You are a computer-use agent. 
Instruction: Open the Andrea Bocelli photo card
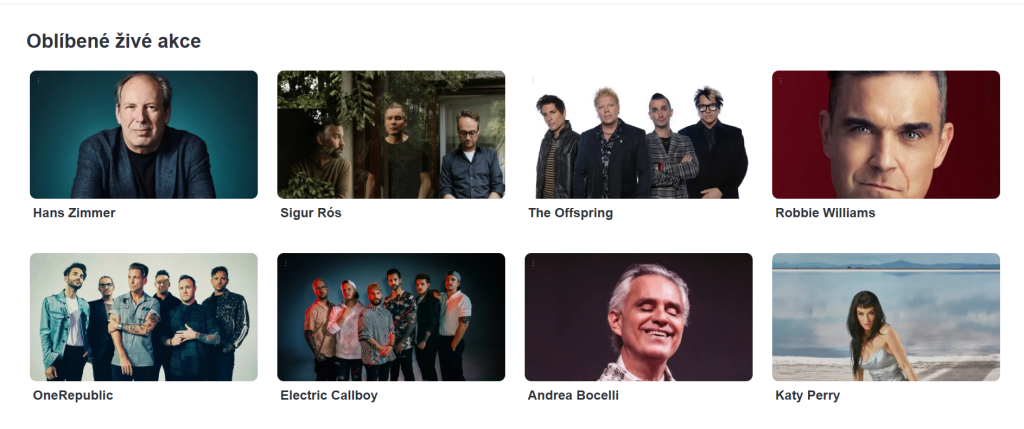639,317
